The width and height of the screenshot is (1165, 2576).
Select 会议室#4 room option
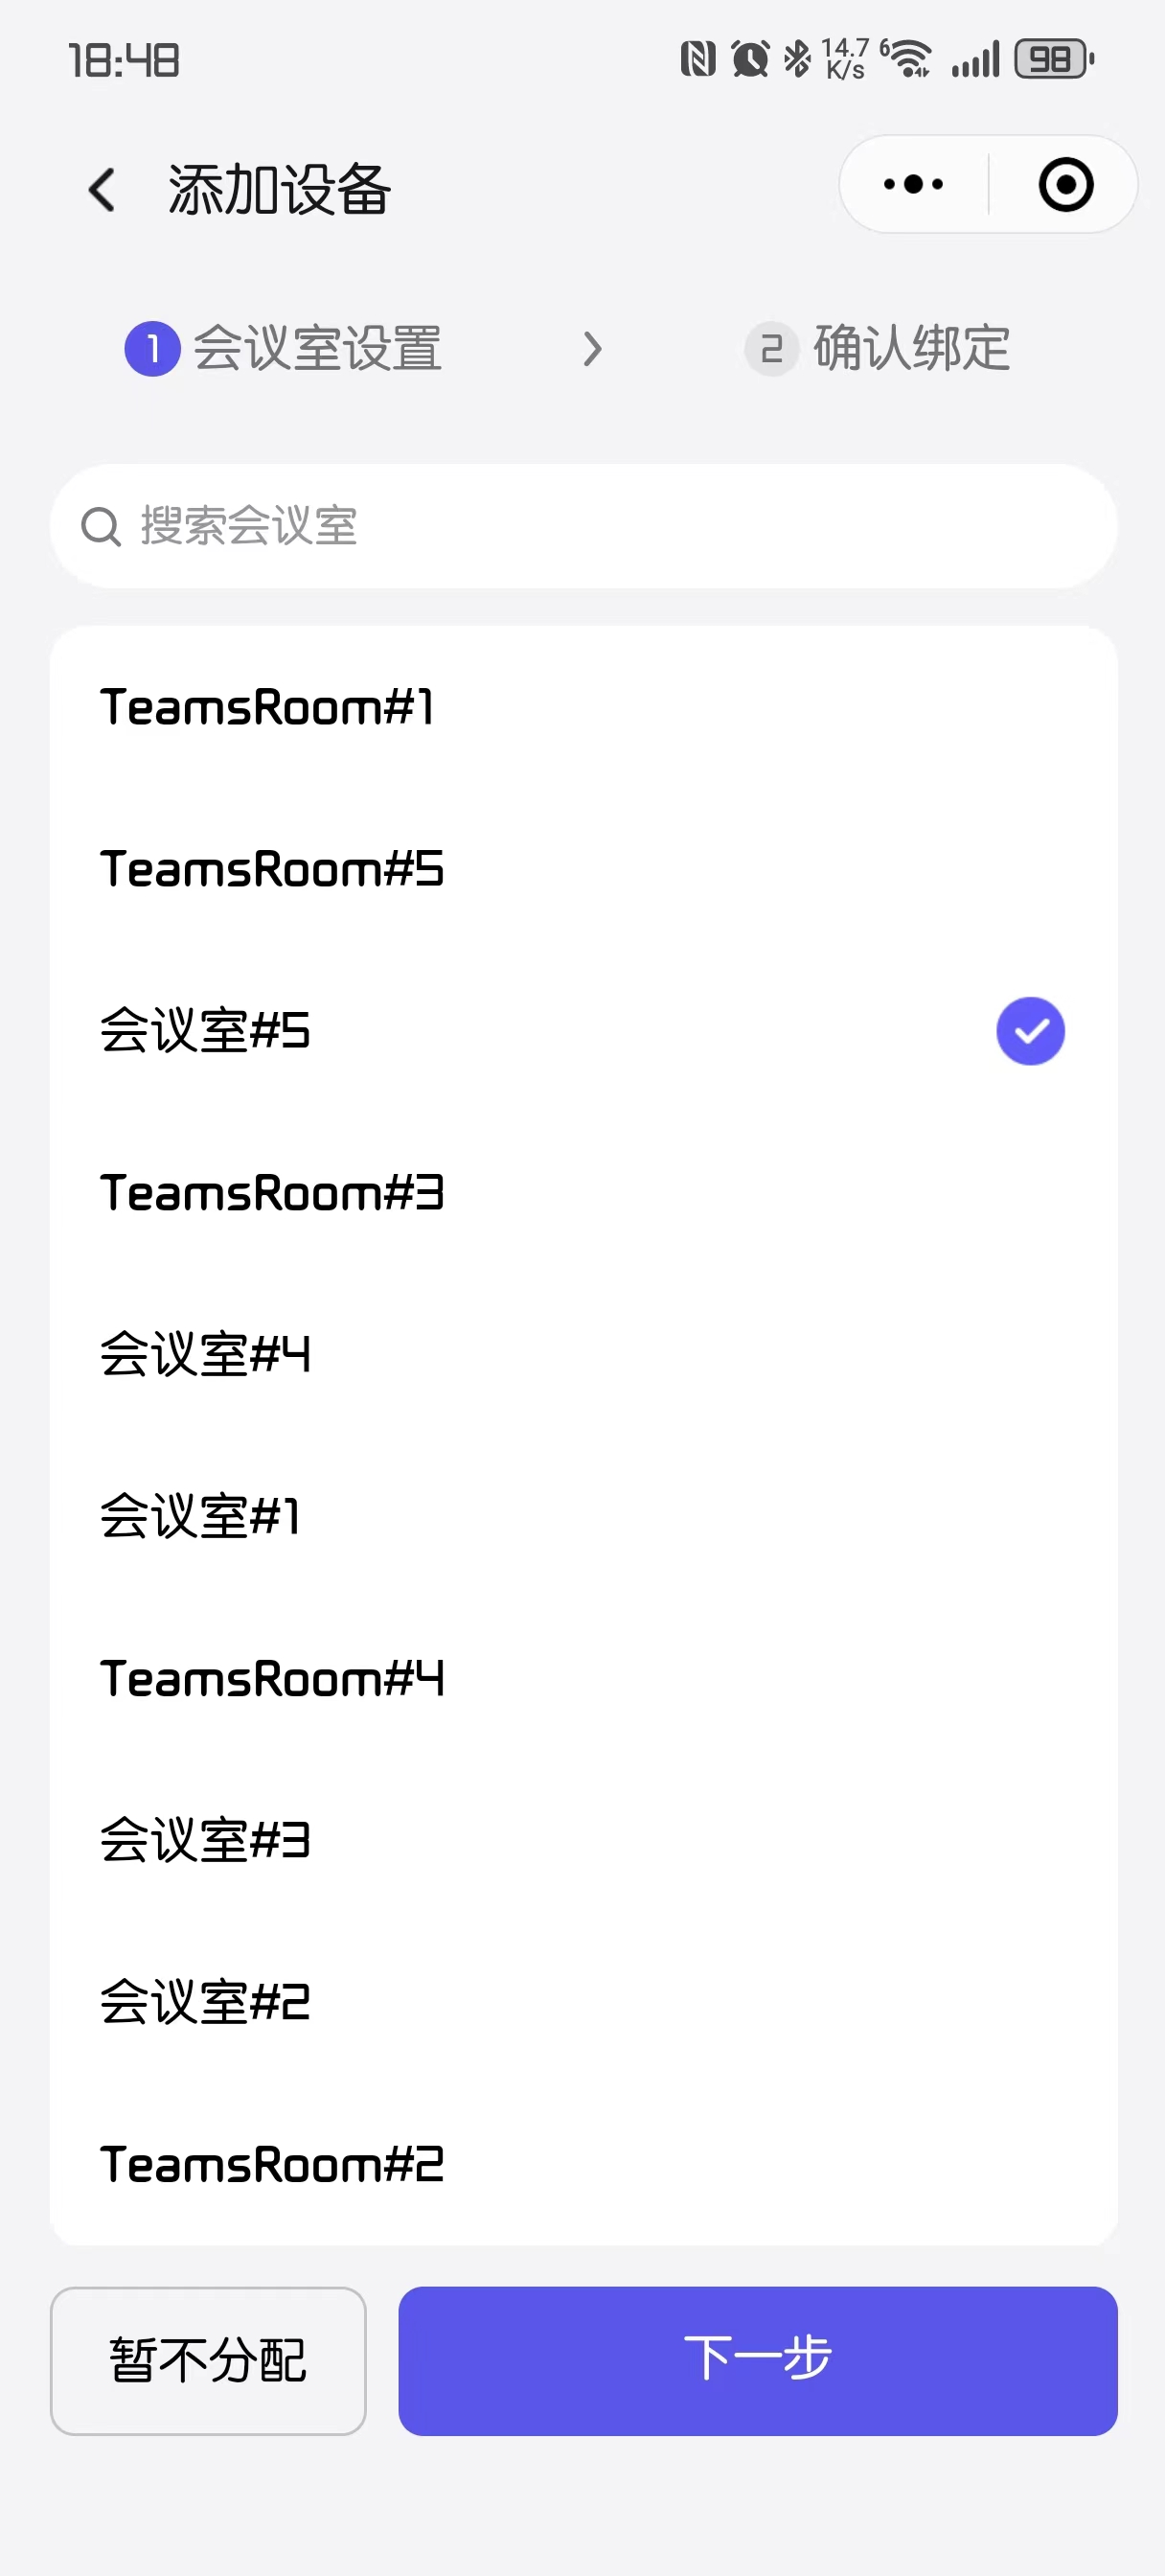(x=583, y=1354)
